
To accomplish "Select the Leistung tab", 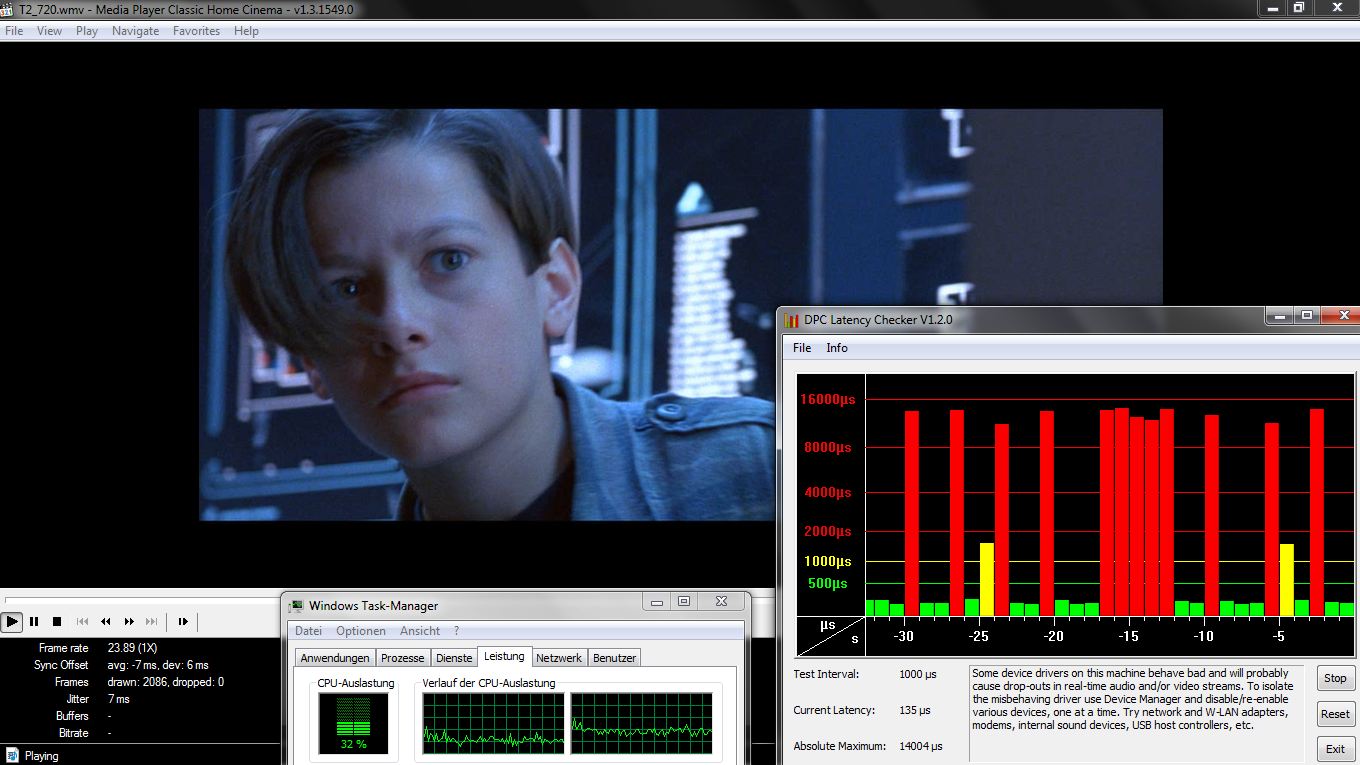I will click(x=504, y=656).
